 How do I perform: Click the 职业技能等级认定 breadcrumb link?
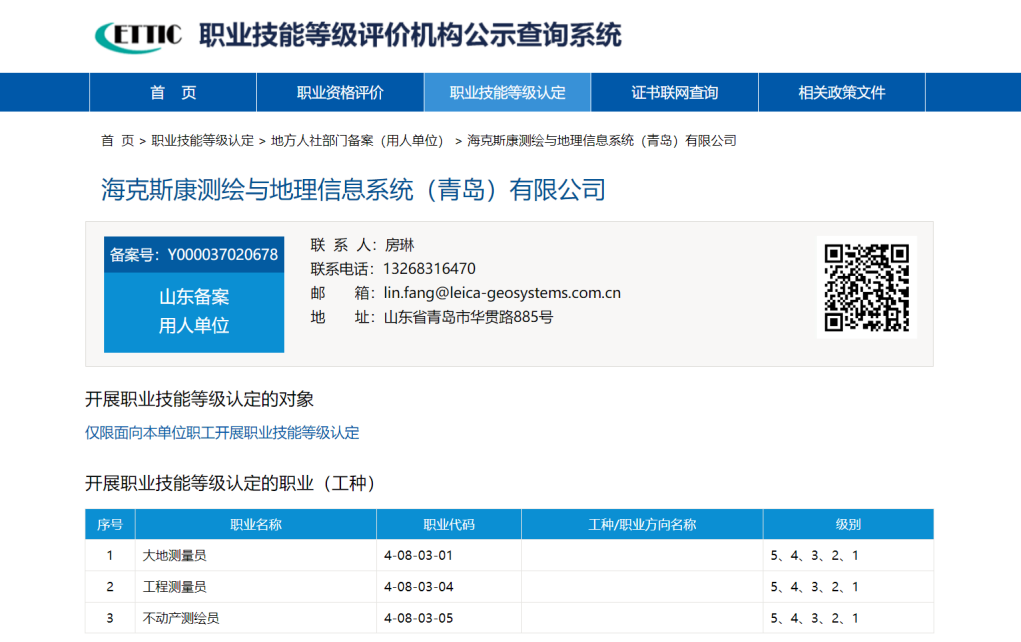click(203, 141)
